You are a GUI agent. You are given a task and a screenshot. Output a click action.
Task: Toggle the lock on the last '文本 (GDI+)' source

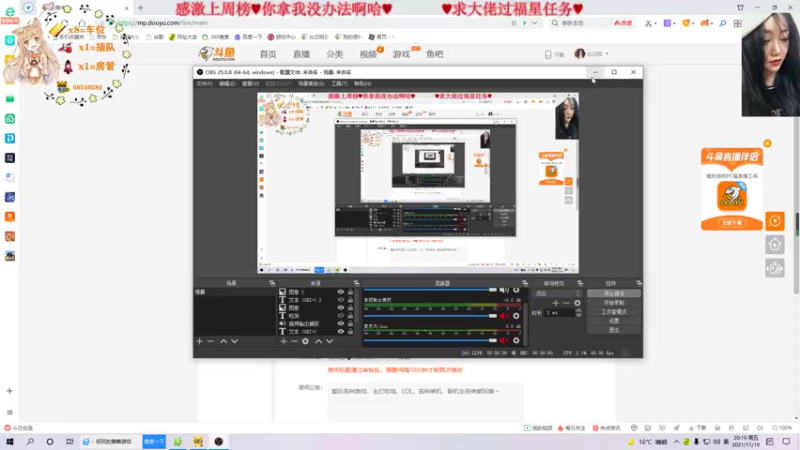[x=350, y=332]
